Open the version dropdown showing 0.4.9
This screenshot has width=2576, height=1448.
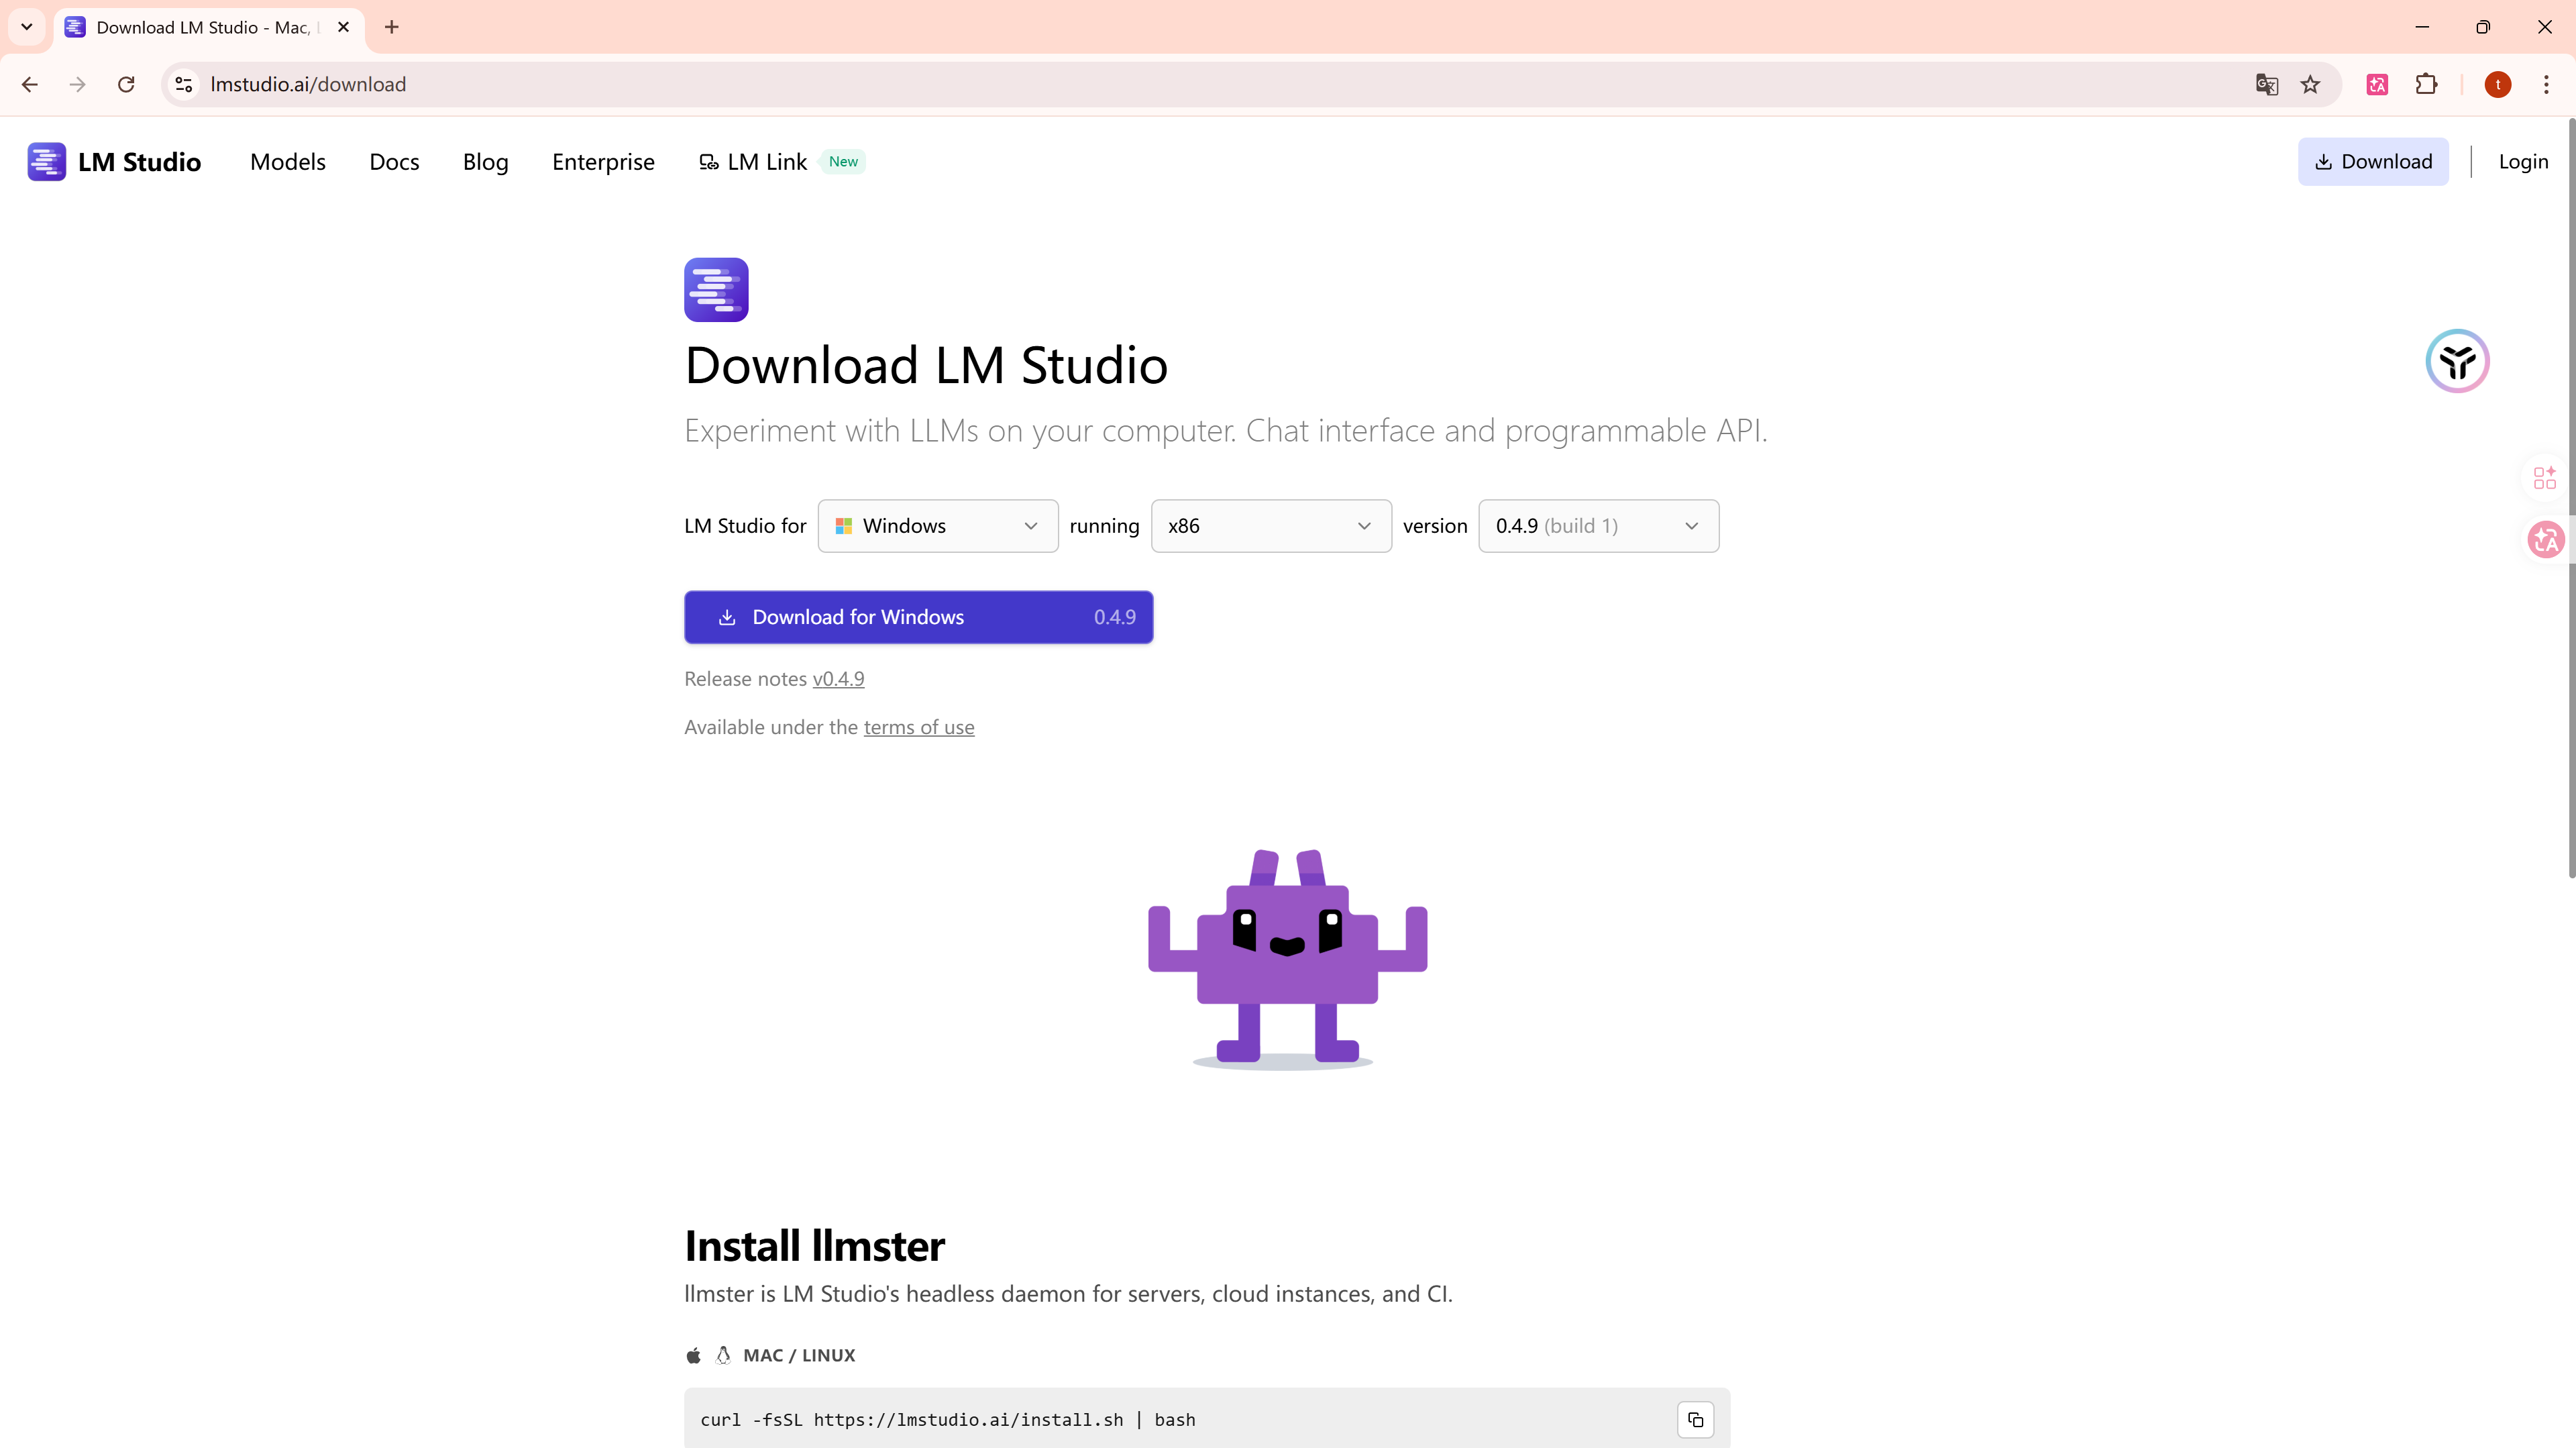point(1598,526)
